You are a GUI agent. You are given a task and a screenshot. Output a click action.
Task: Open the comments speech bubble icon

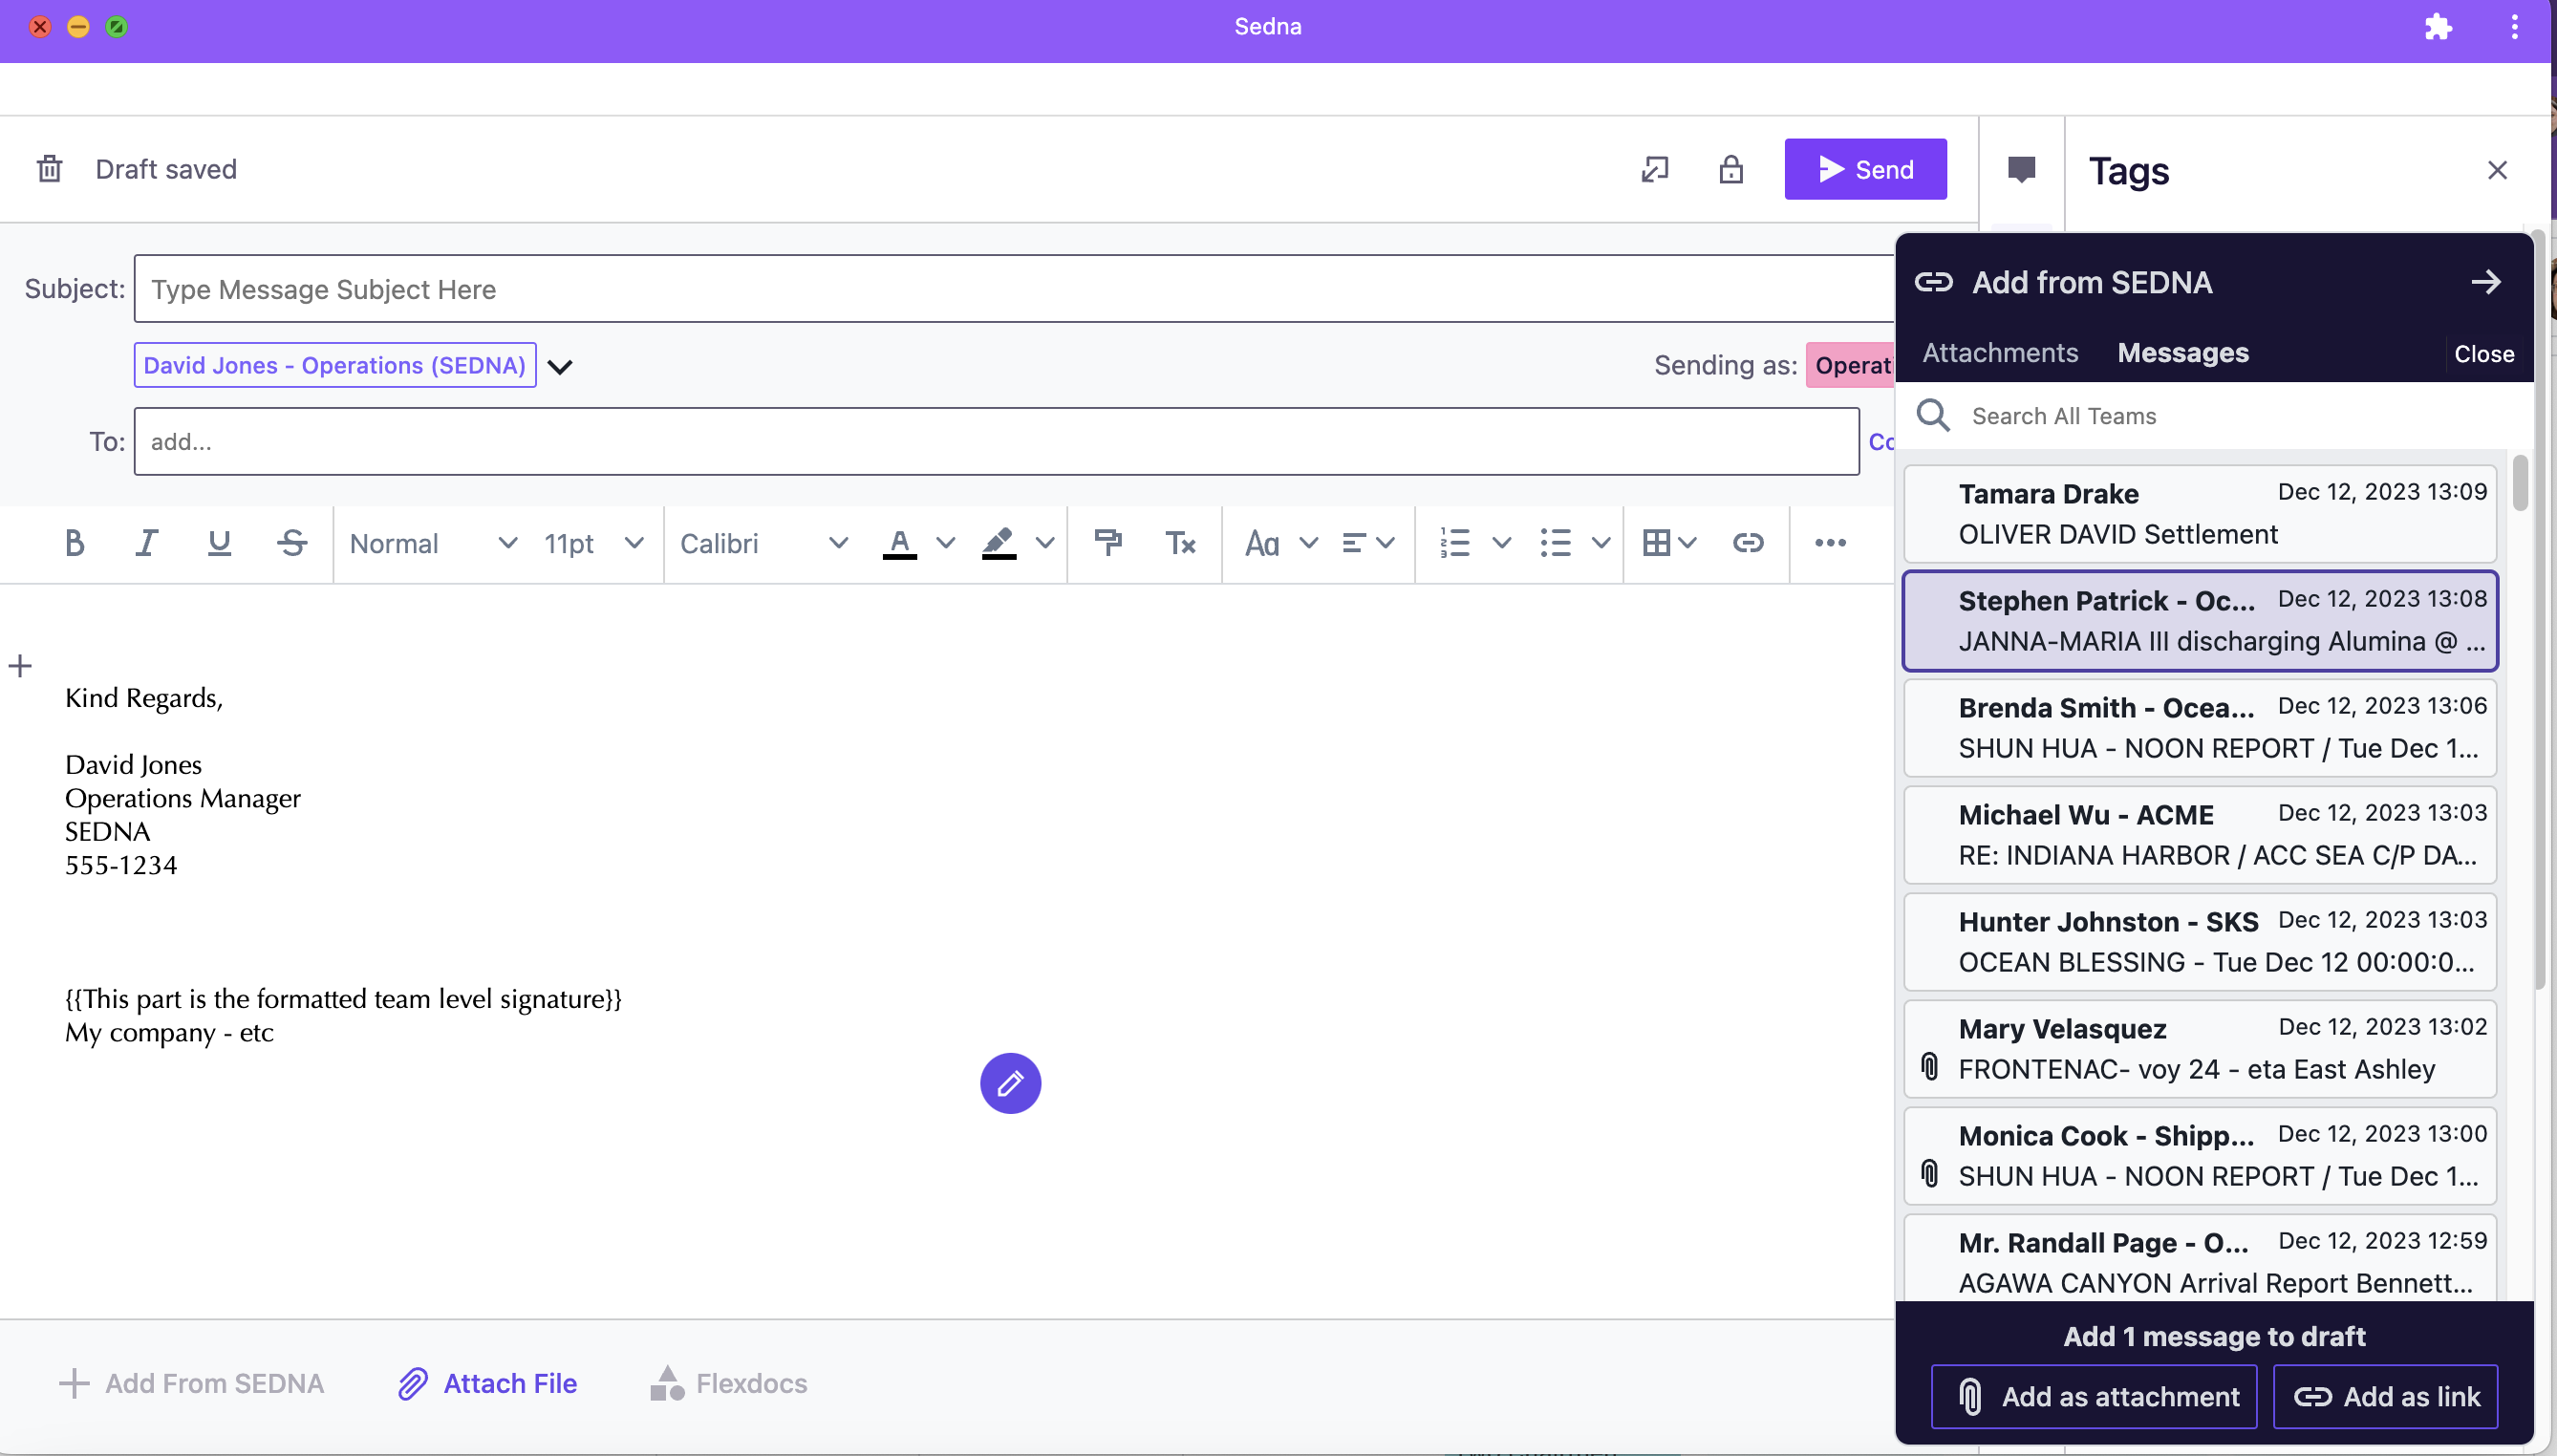coord(2021,170)
